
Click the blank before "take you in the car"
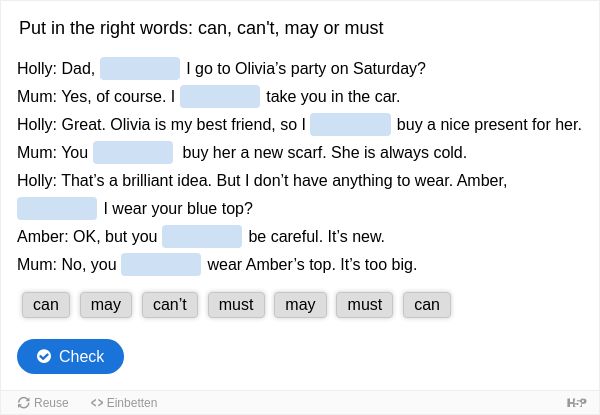(220, 96)
